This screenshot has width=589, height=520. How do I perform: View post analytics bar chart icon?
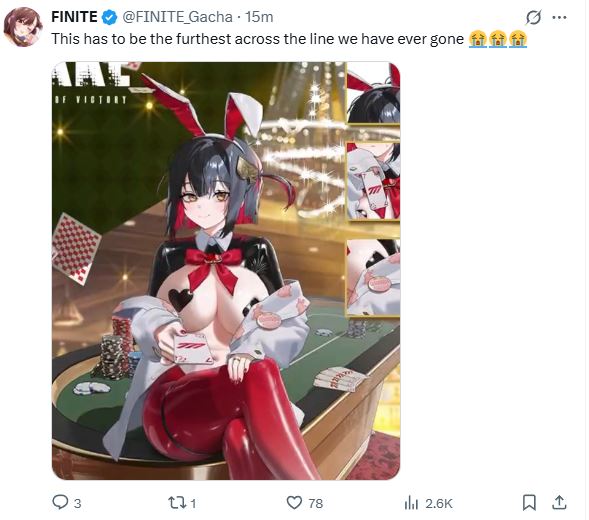(x=411, y=503)
